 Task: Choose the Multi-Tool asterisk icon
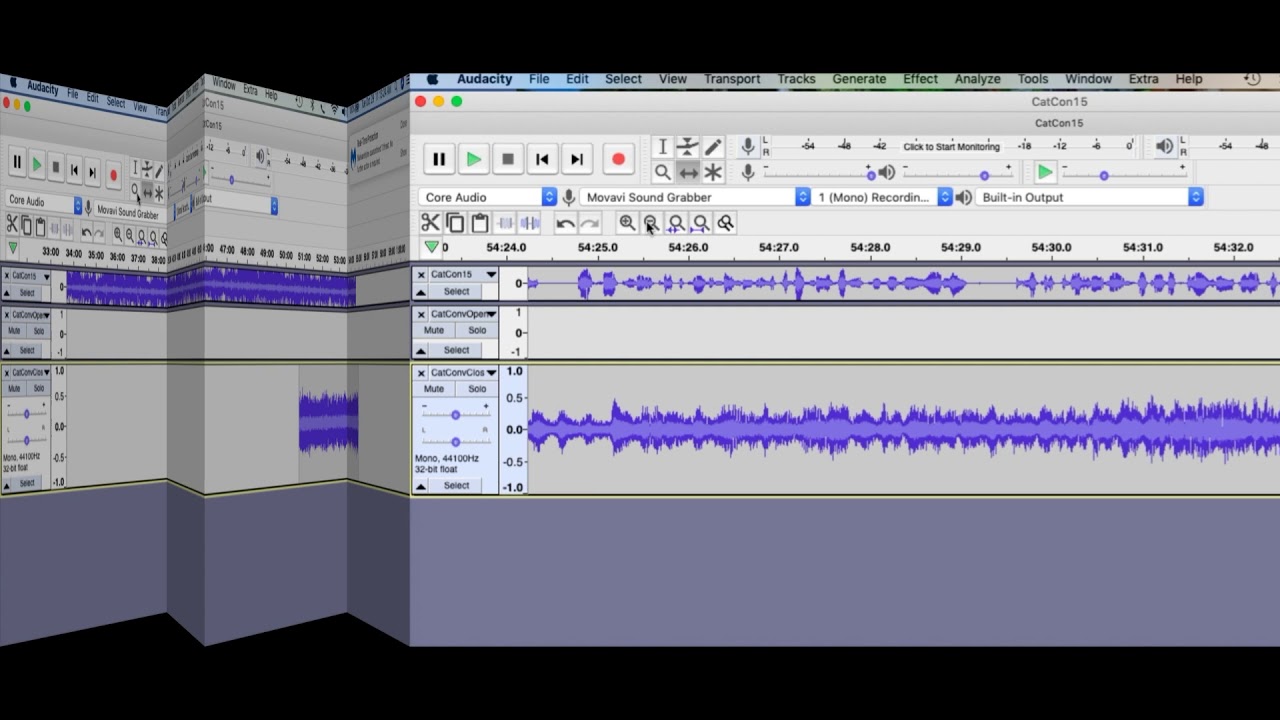click(713, 172)
